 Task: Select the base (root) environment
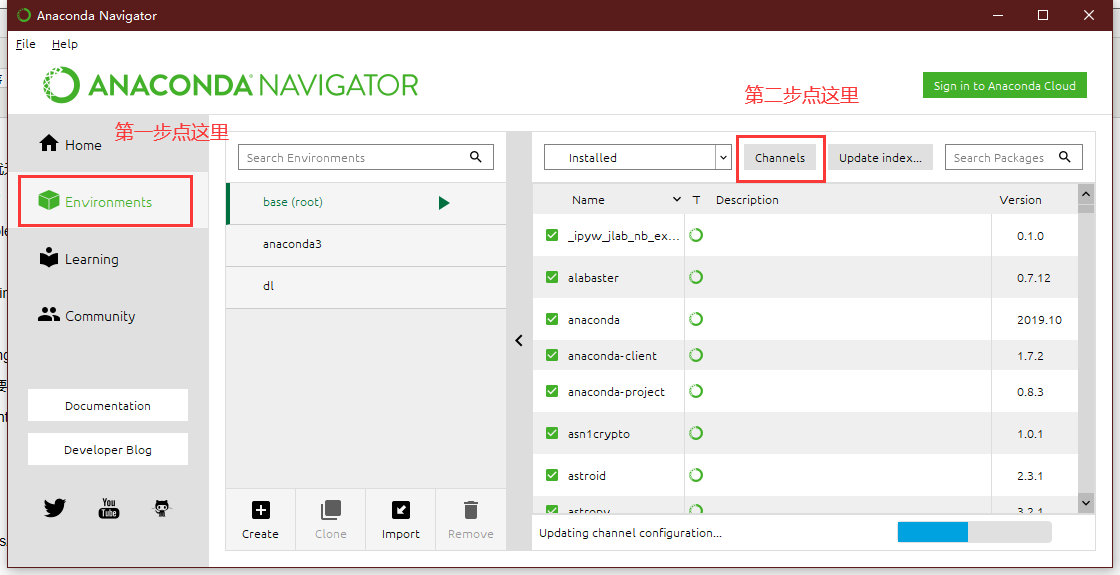(366, 203)
